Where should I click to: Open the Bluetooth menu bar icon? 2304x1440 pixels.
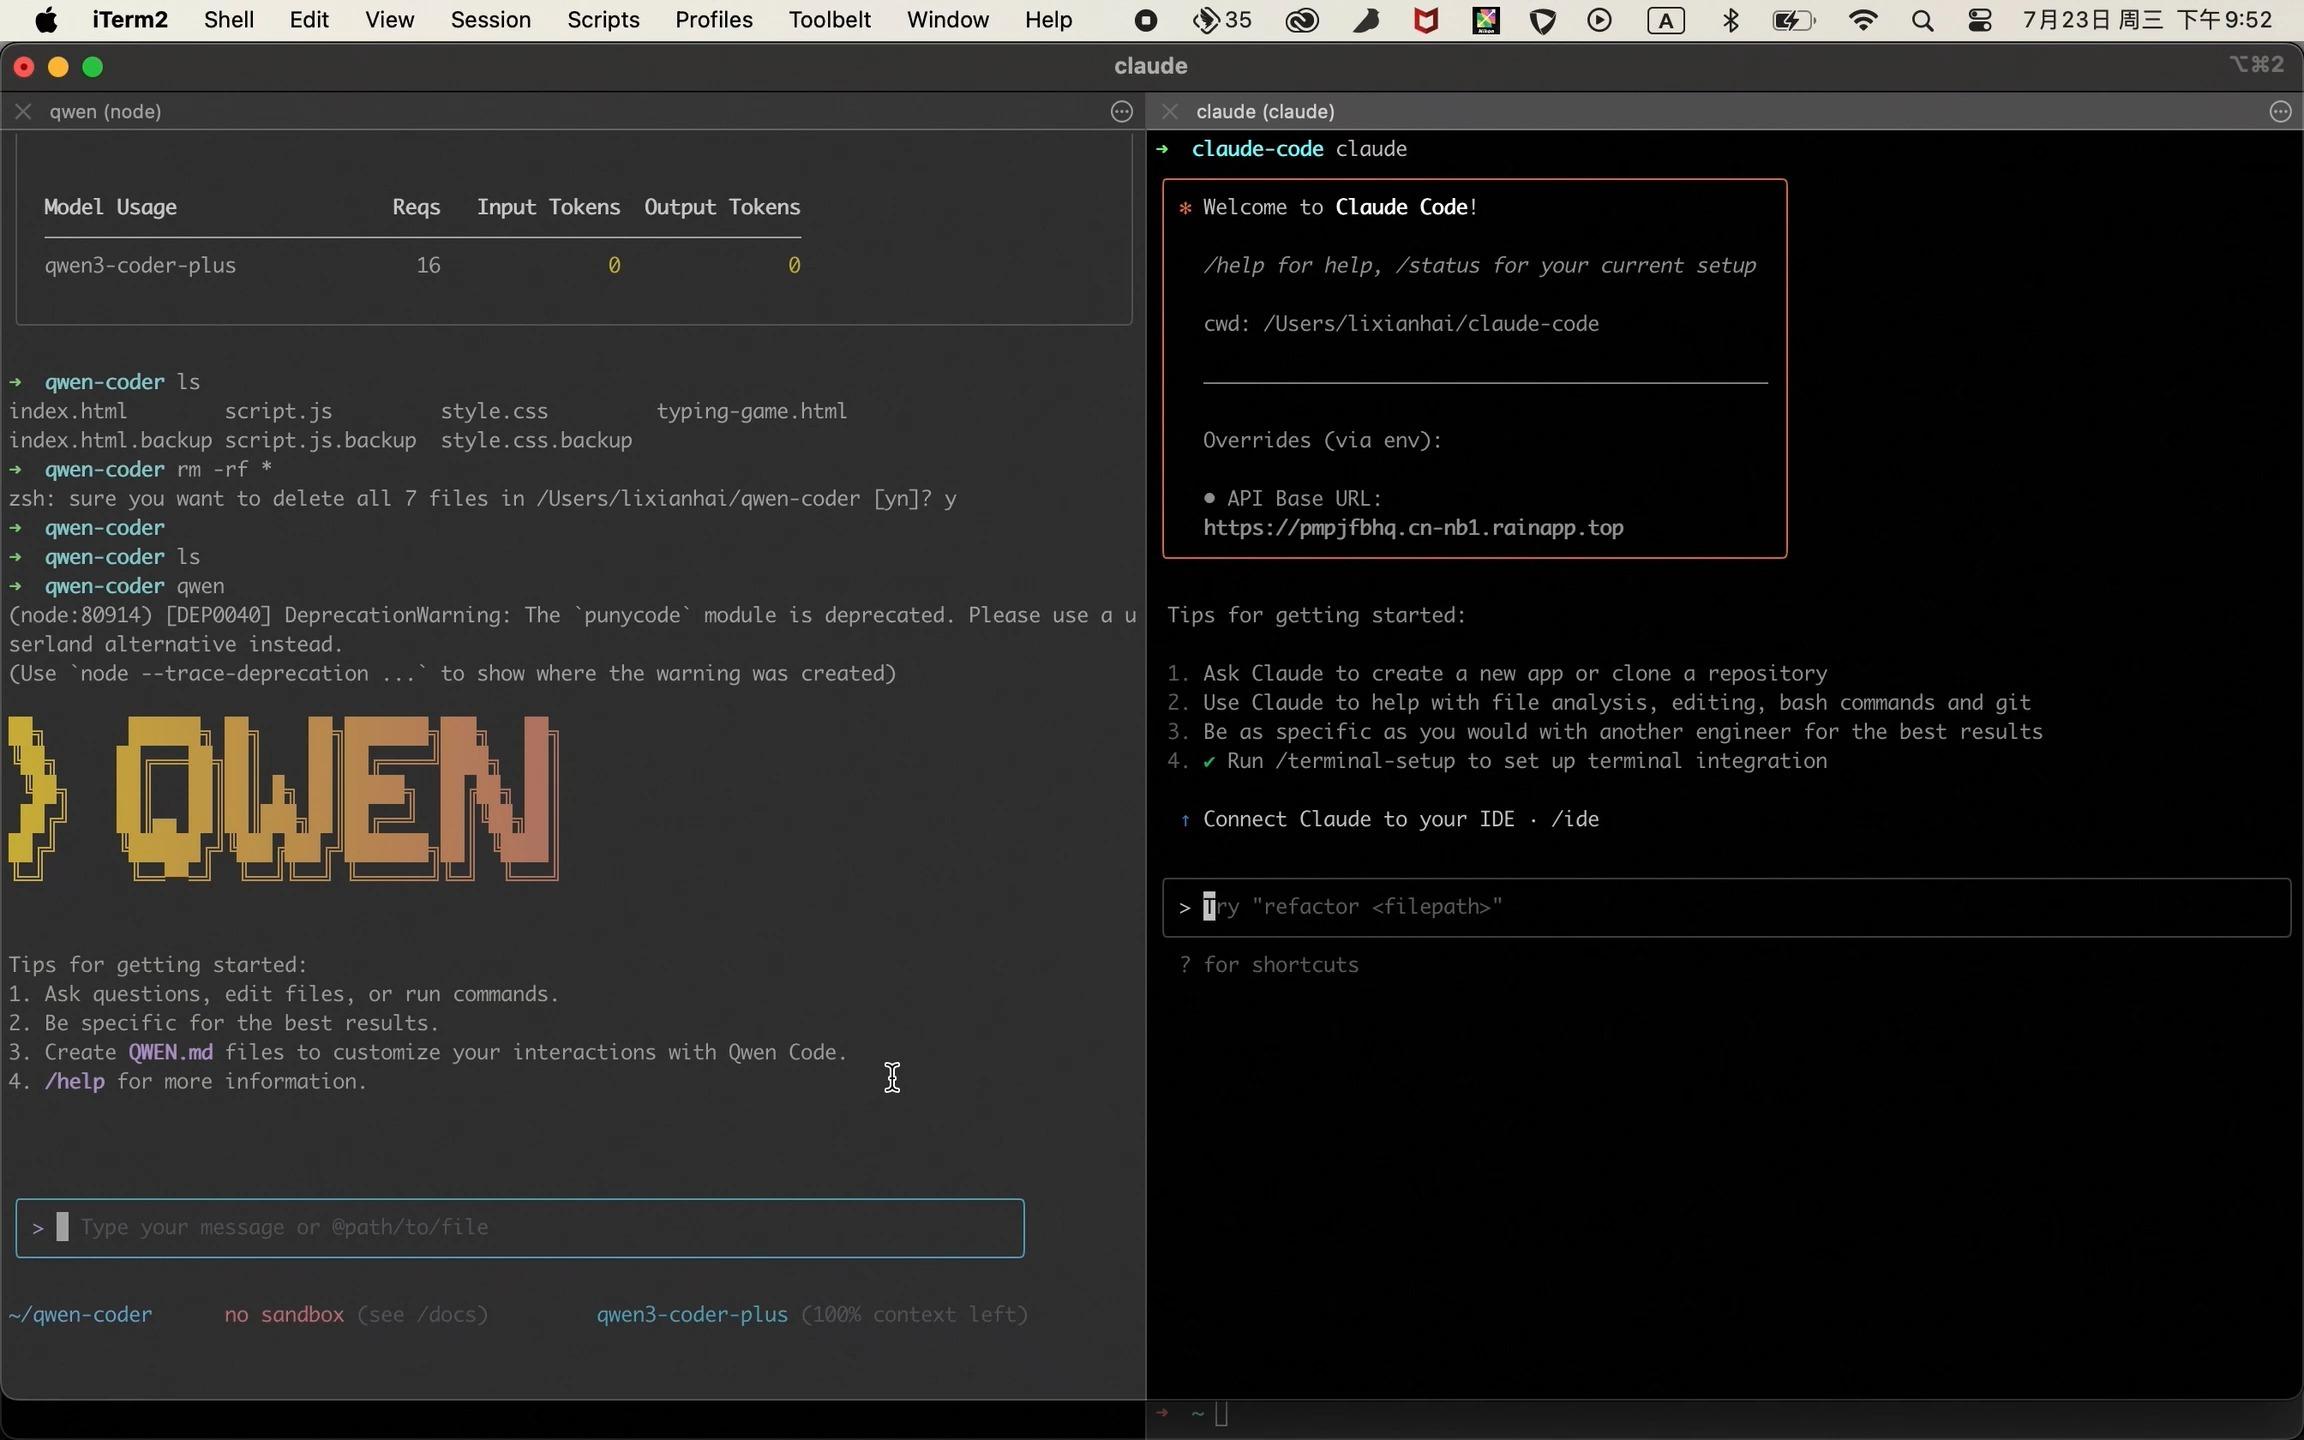[x=1731, y=20]
